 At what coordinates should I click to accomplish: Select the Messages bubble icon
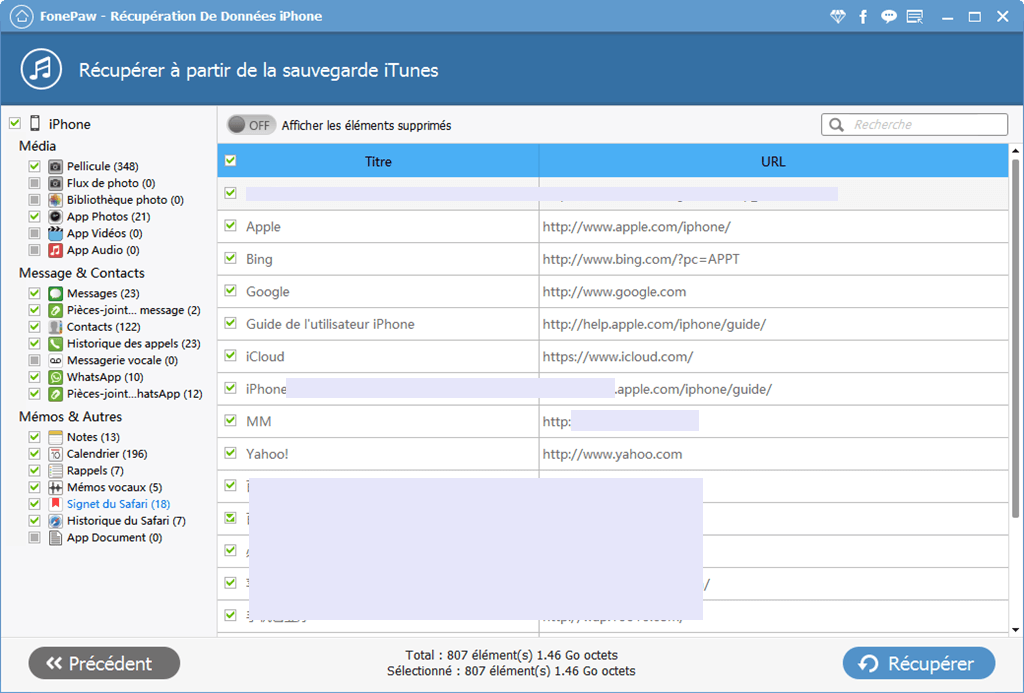(56, 293)
